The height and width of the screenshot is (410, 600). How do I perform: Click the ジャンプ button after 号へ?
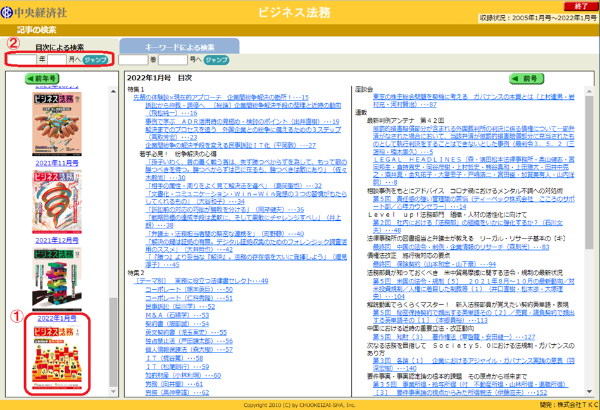[216, 60]
